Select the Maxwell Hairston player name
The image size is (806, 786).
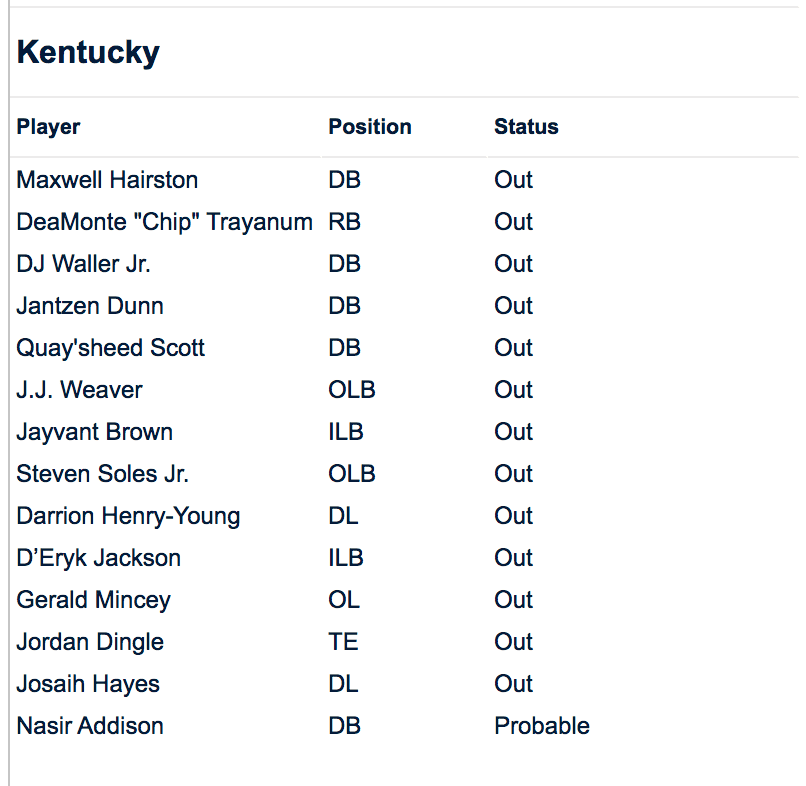click(107, 180)
